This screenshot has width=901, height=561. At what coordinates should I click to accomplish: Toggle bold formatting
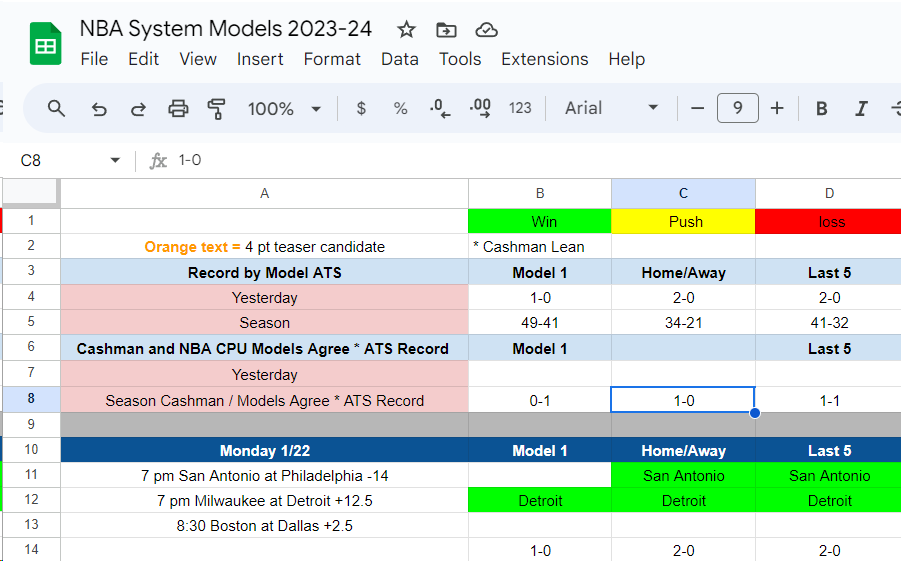coord(822,108)
